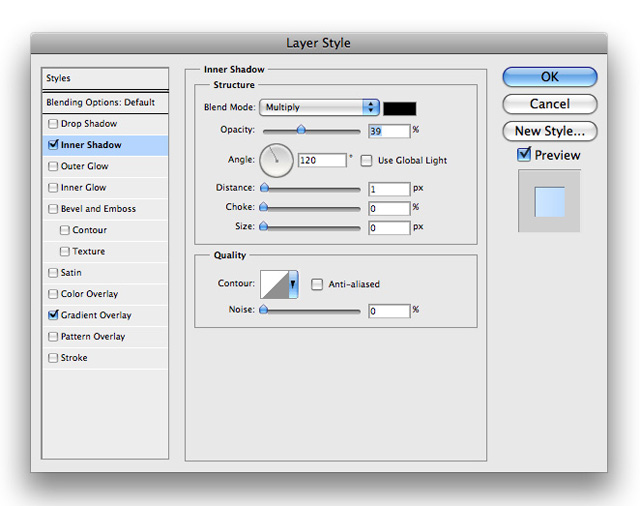Select the Outer Glow style label
The image size is (640, 506).
pyautogui.click(x=84, y=166)
